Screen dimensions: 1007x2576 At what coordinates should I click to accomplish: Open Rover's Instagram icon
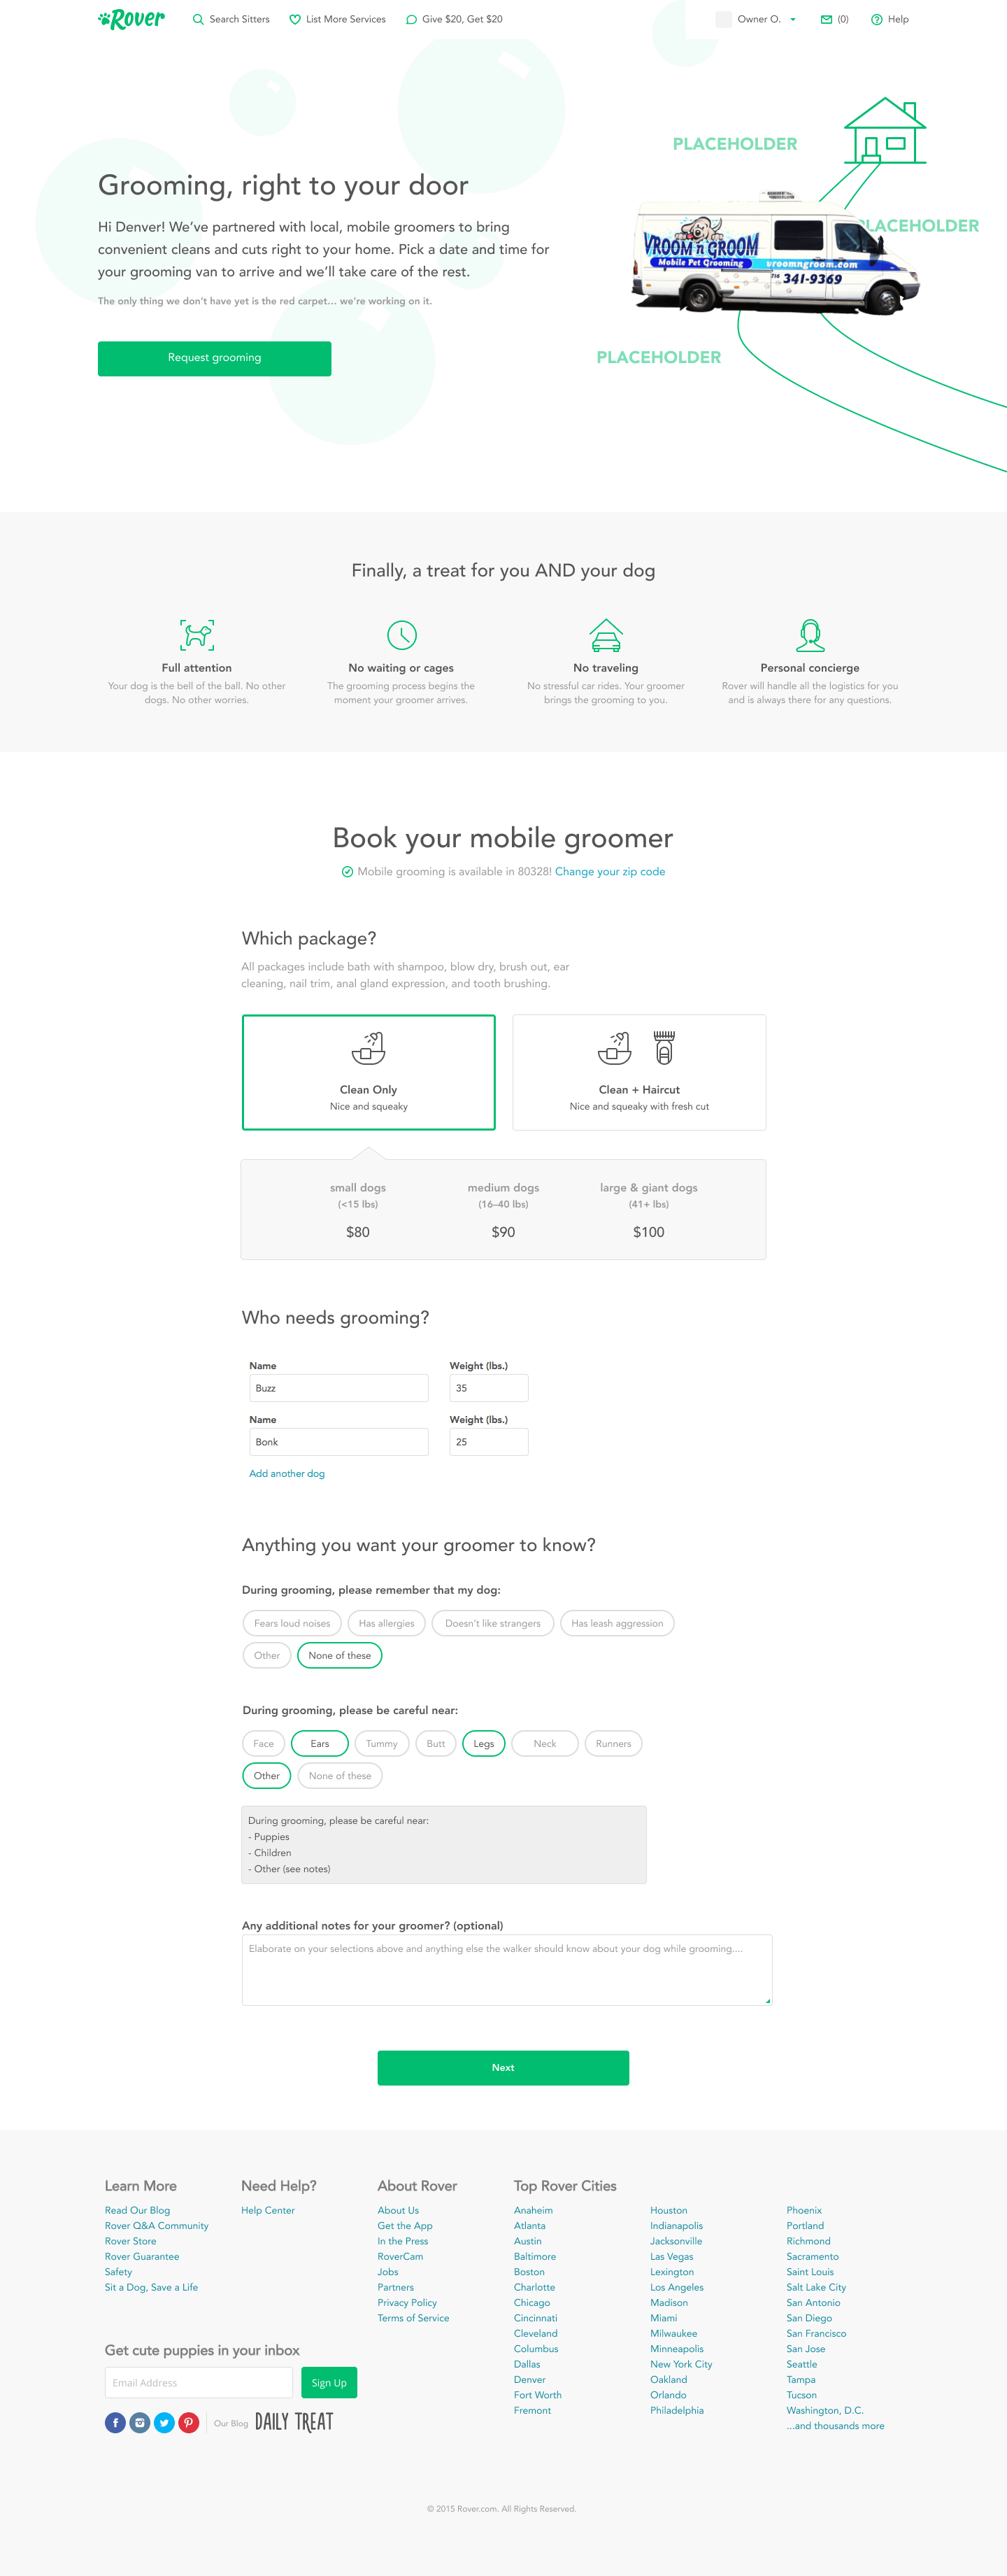pyautogui.click(x=140, y=2422)
